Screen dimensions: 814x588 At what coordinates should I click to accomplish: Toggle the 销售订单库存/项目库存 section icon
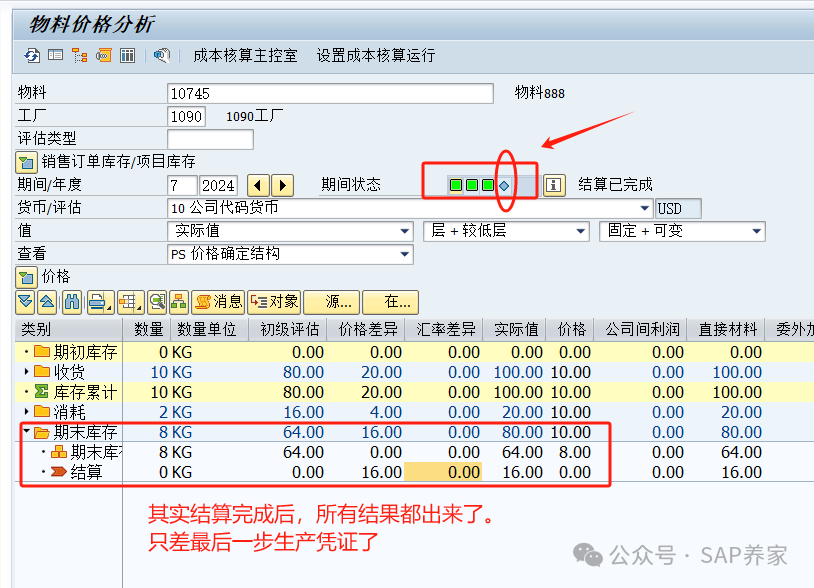point(26,162)
